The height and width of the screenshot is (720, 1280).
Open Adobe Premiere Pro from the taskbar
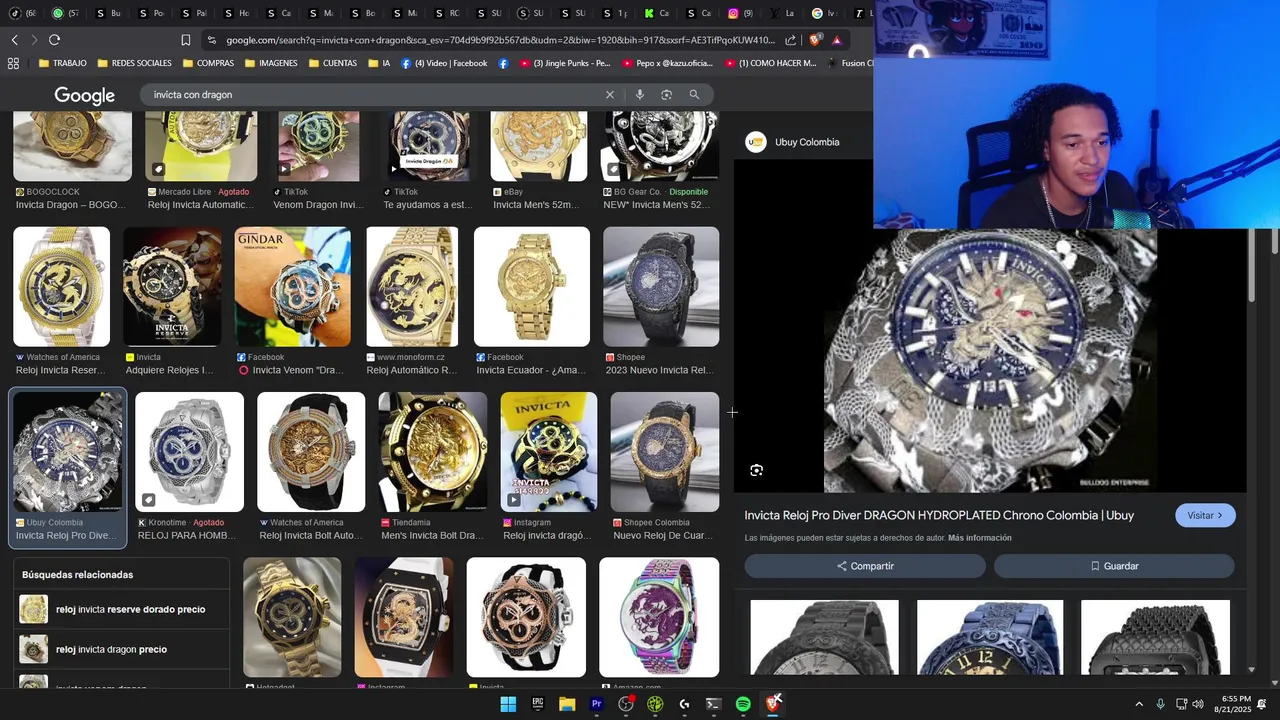click(x=596, y=704)
